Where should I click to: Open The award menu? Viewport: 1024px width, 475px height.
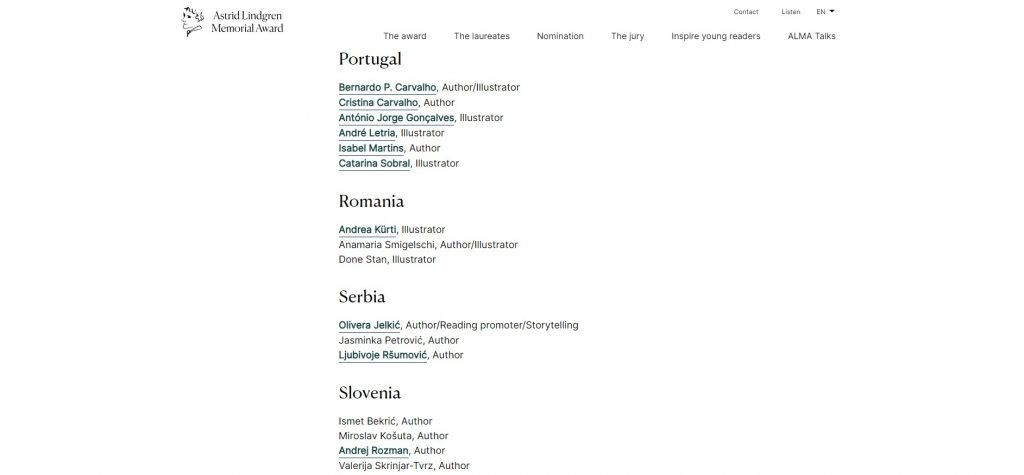coord(404,36)
